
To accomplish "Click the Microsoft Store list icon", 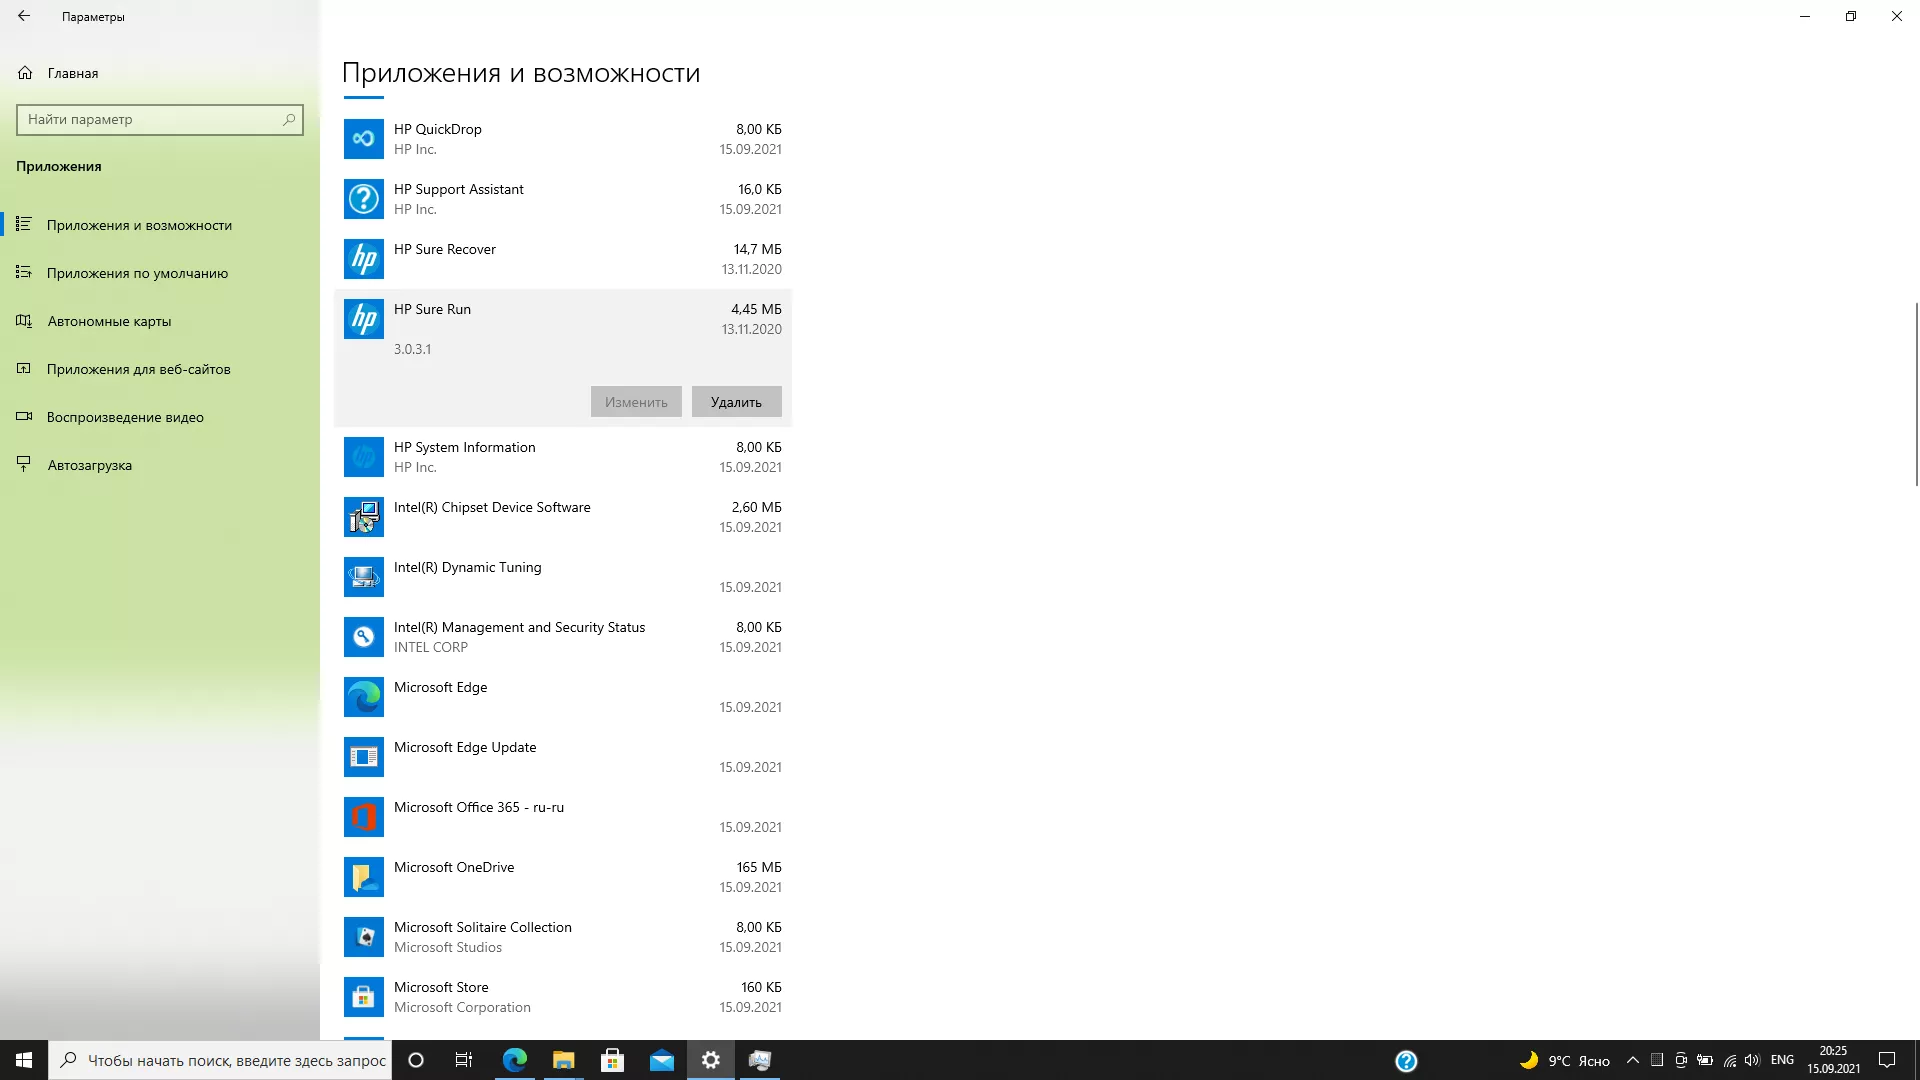I will click(364, 997).
